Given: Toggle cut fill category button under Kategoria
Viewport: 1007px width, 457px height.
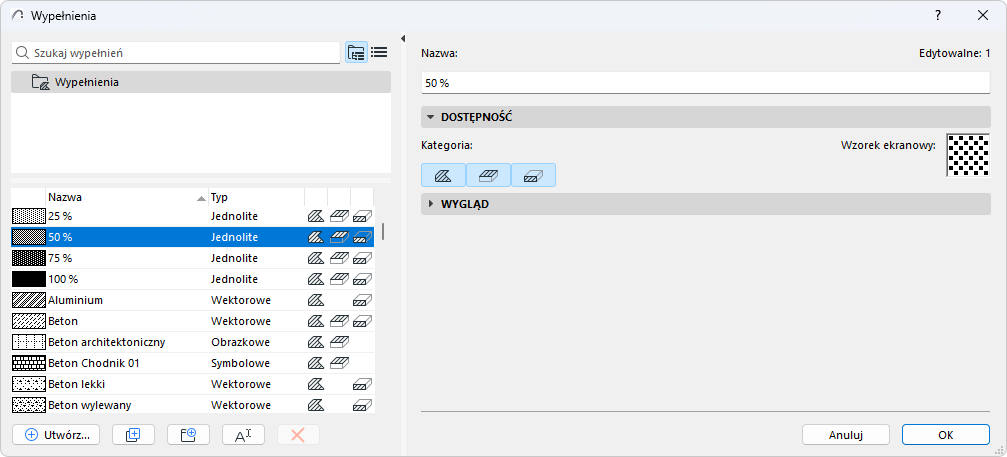Looking at the screenshot, I should 533,175.
